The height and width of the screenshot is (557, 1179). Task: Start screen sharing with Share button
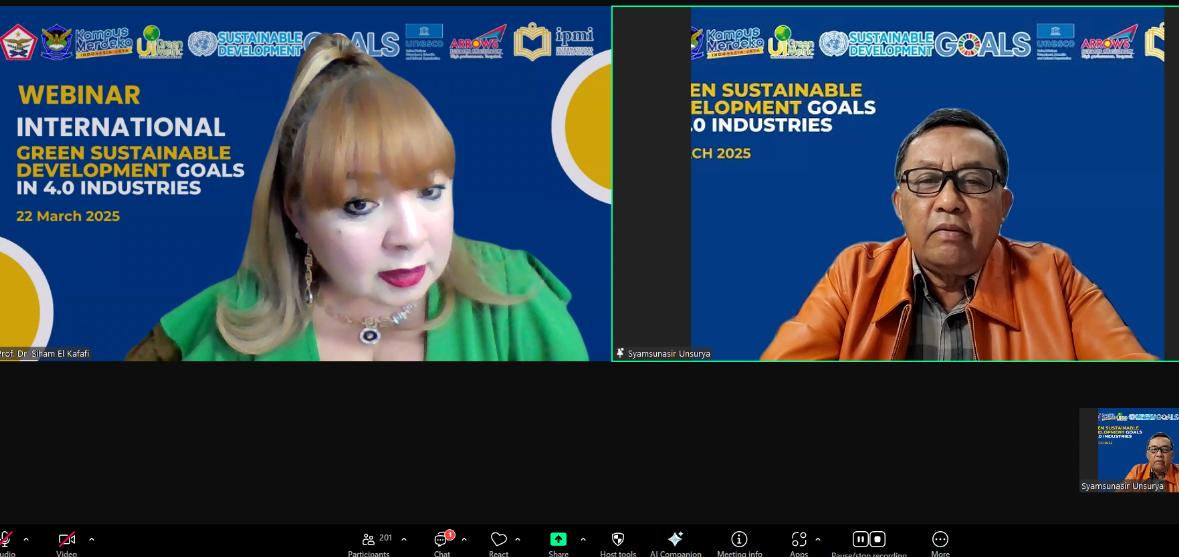[x=558, y=540]
